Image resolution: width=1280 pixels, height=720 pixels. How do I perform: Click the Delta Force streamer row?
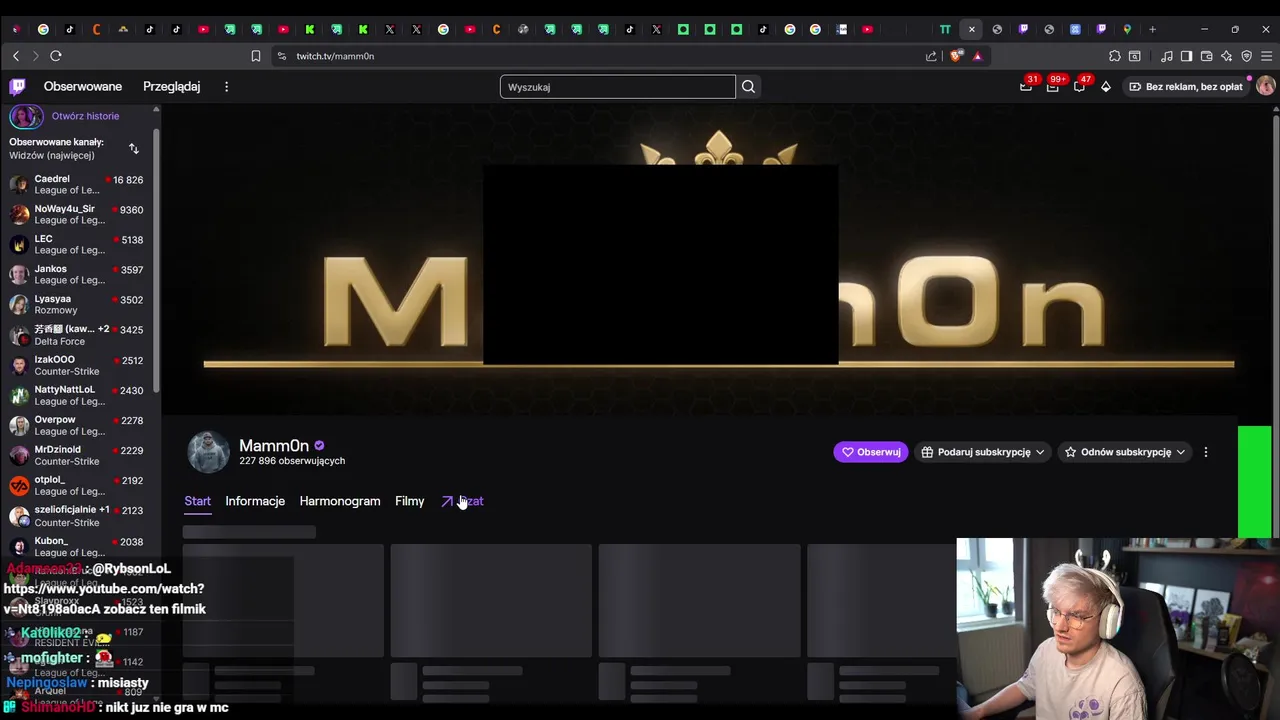click(x=77, y=335)
